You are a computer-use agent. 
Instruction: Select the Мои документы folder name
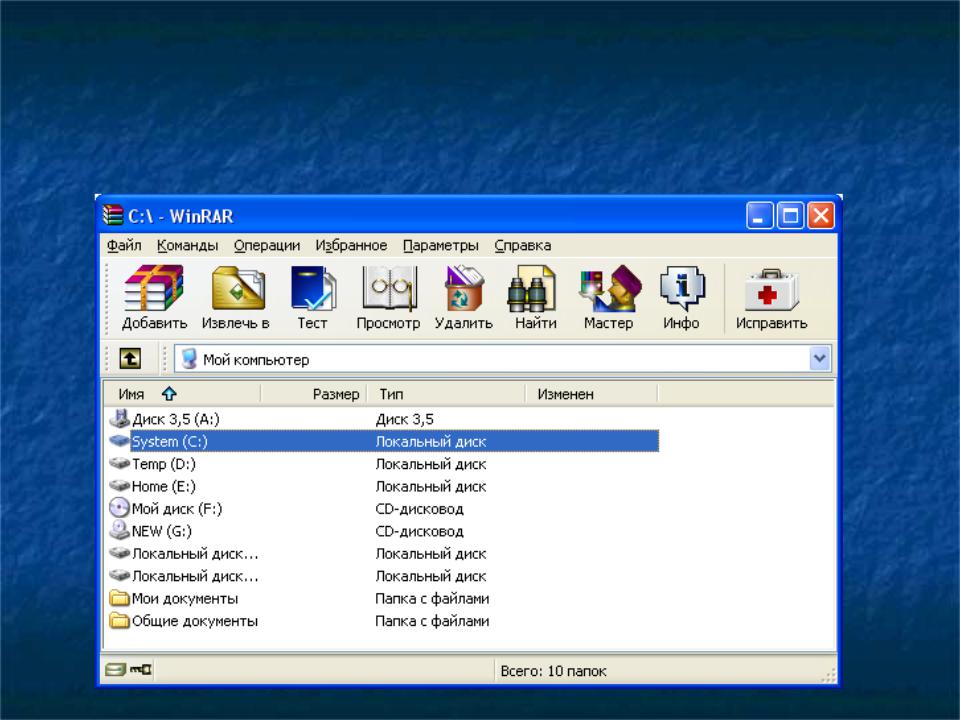click(185, 598)
